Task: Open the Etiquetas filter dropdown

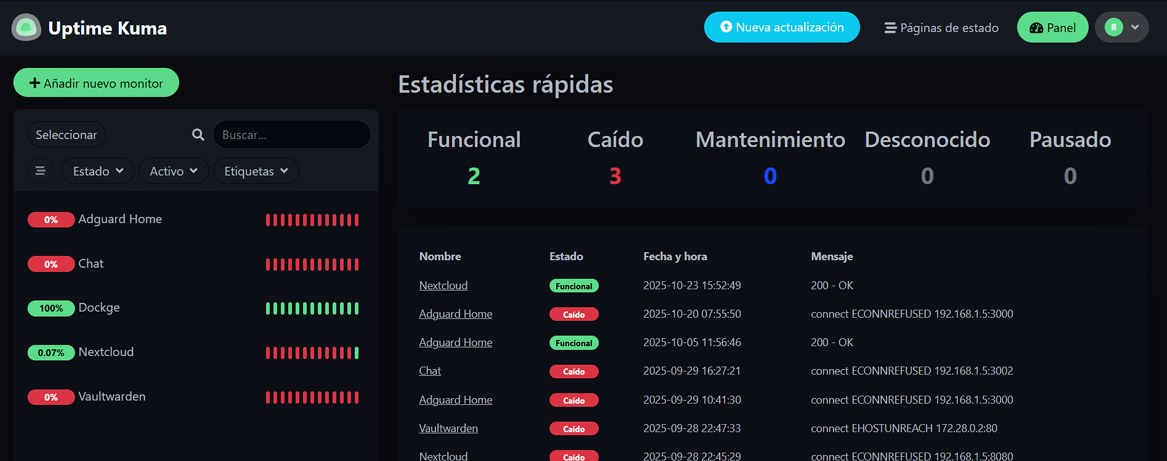Action: pos(256,171)
